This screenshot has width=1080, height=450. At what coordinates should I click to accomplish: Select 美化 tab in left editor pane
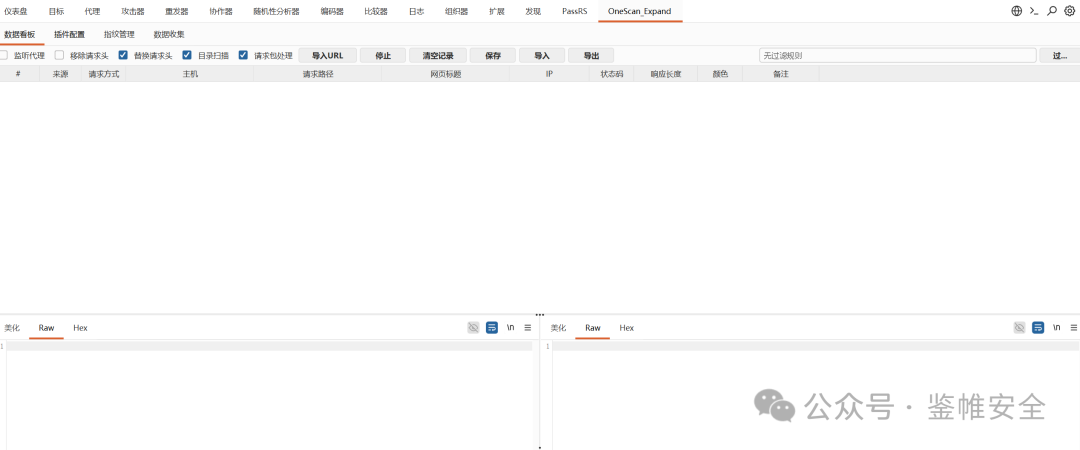click(x=12, y=328)
